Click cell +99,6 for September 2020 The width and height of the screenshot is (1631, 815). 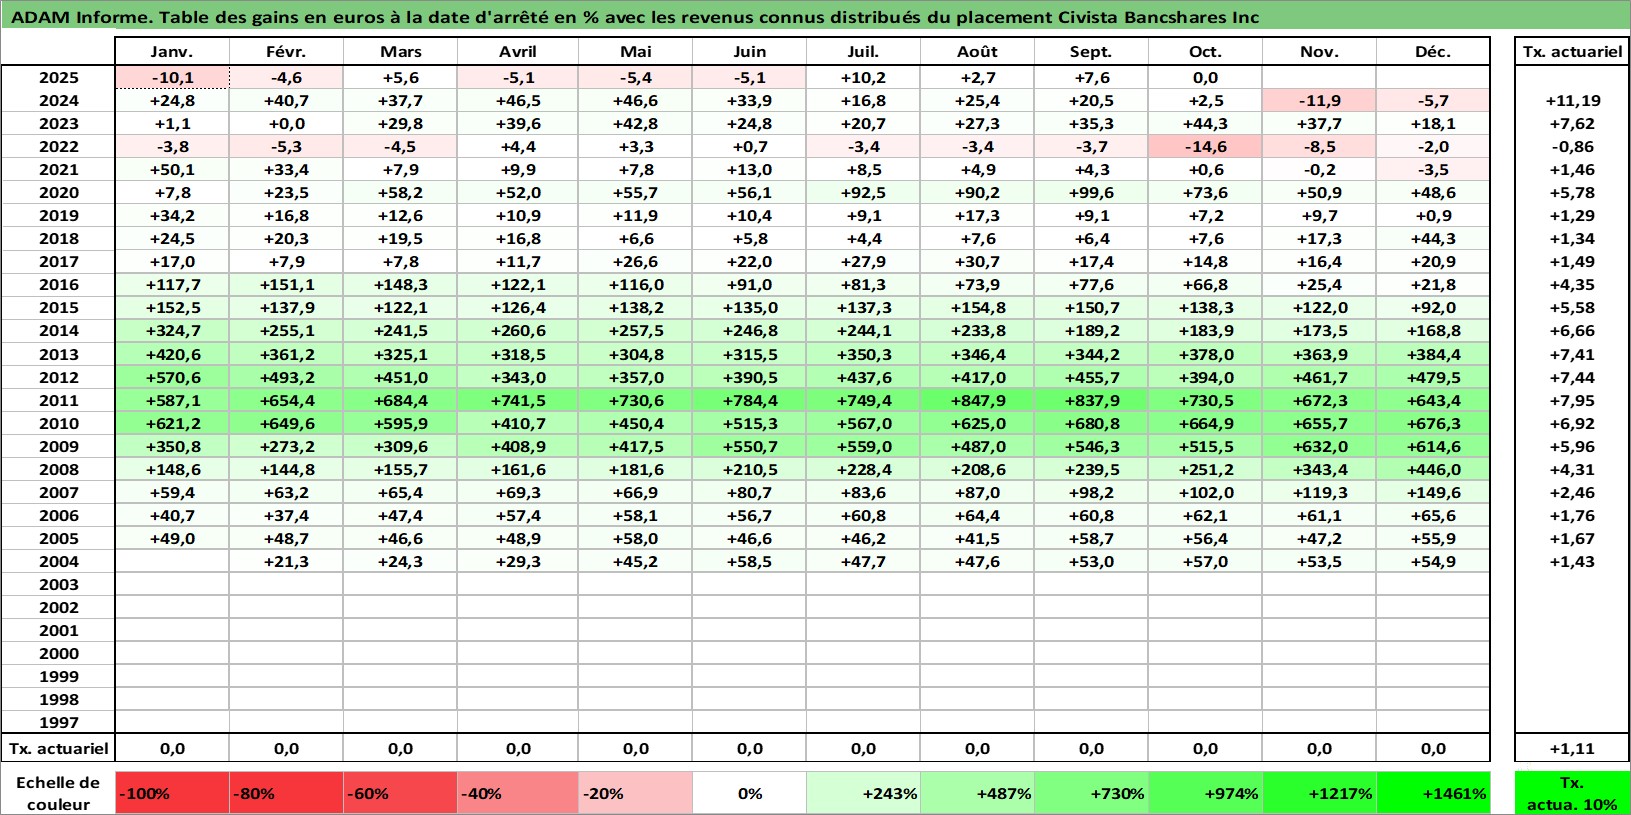pyautogui.click(x=1091, y=192)
